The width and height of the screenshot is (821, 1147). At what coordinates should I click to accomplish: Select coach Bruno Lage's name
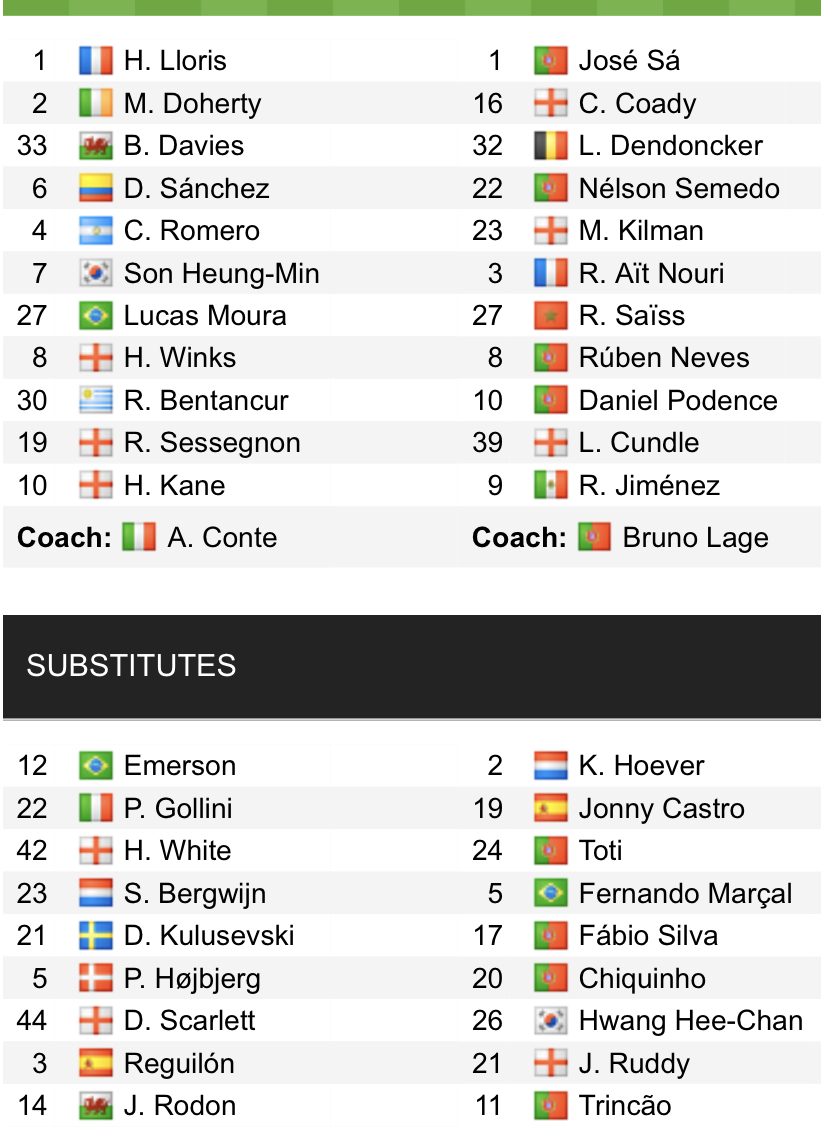(x=695, y=537)
